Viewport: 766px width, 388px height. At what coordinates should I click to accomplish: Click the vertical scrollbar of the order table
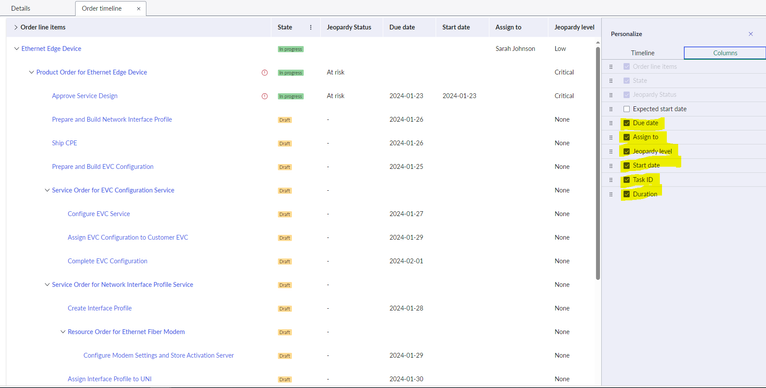click(598, 162)
